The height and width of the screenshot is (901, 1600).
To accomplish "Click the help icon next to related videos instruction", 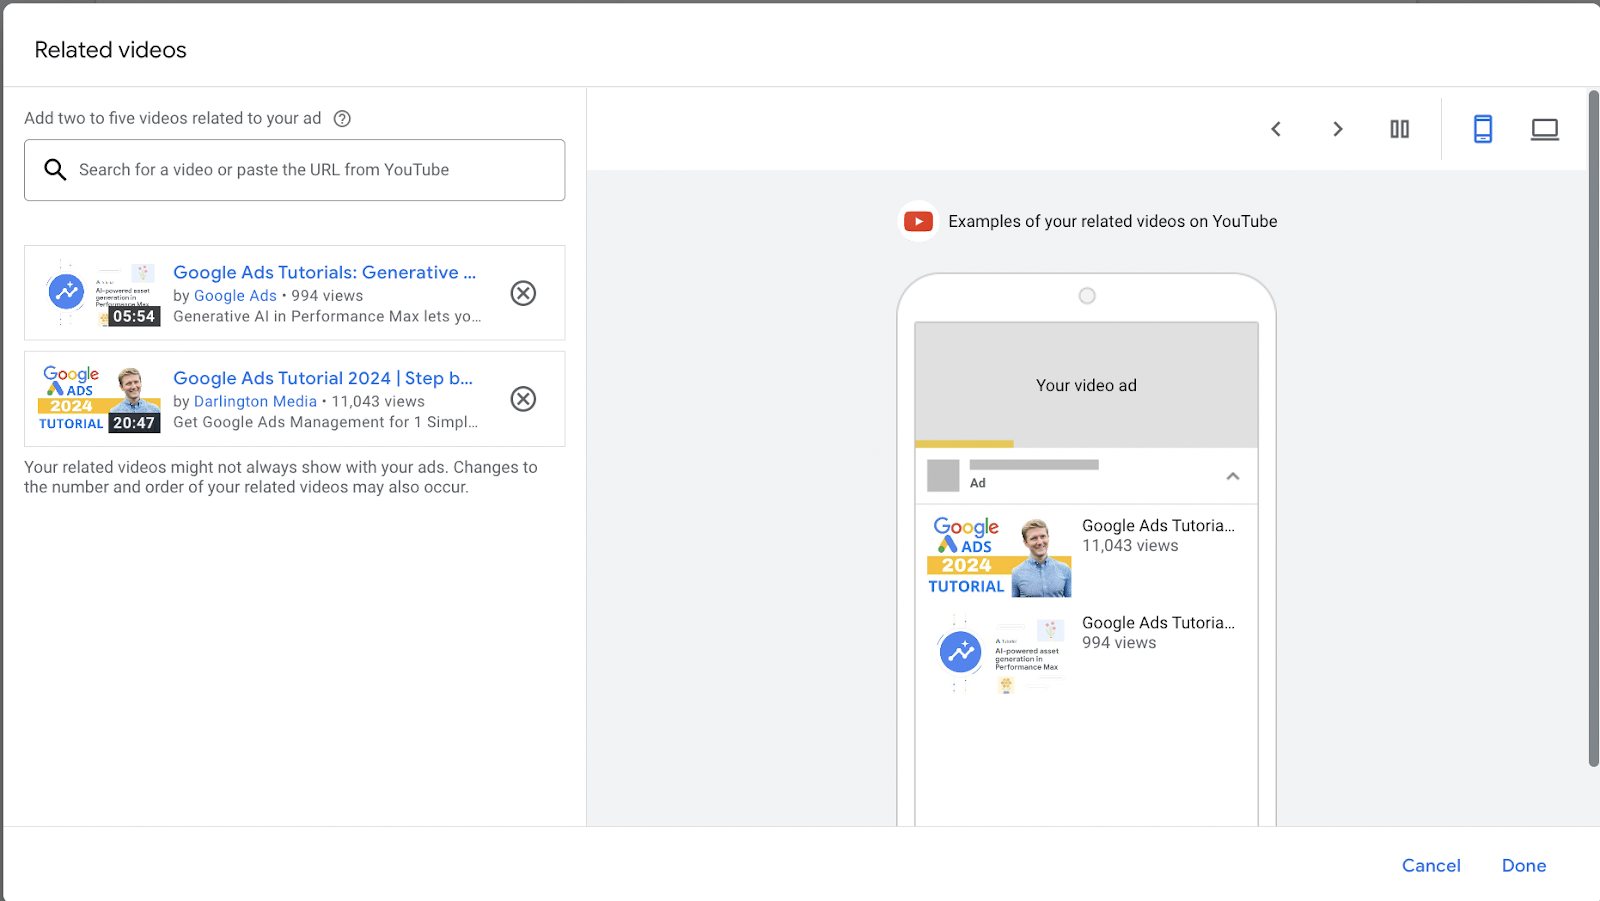I will point(342,118).
